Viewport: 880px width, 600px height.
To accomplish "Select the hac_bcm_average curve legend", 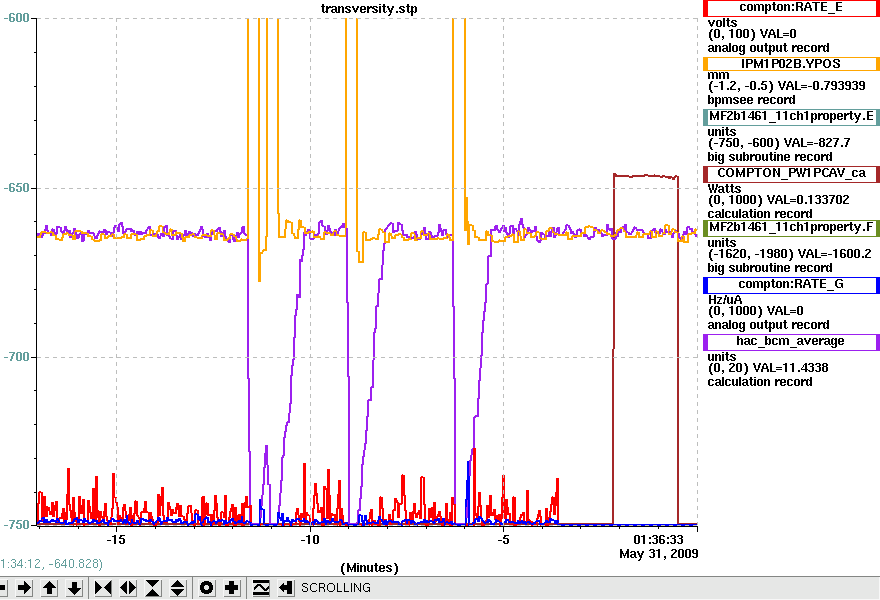I will [x=791, y=342].
